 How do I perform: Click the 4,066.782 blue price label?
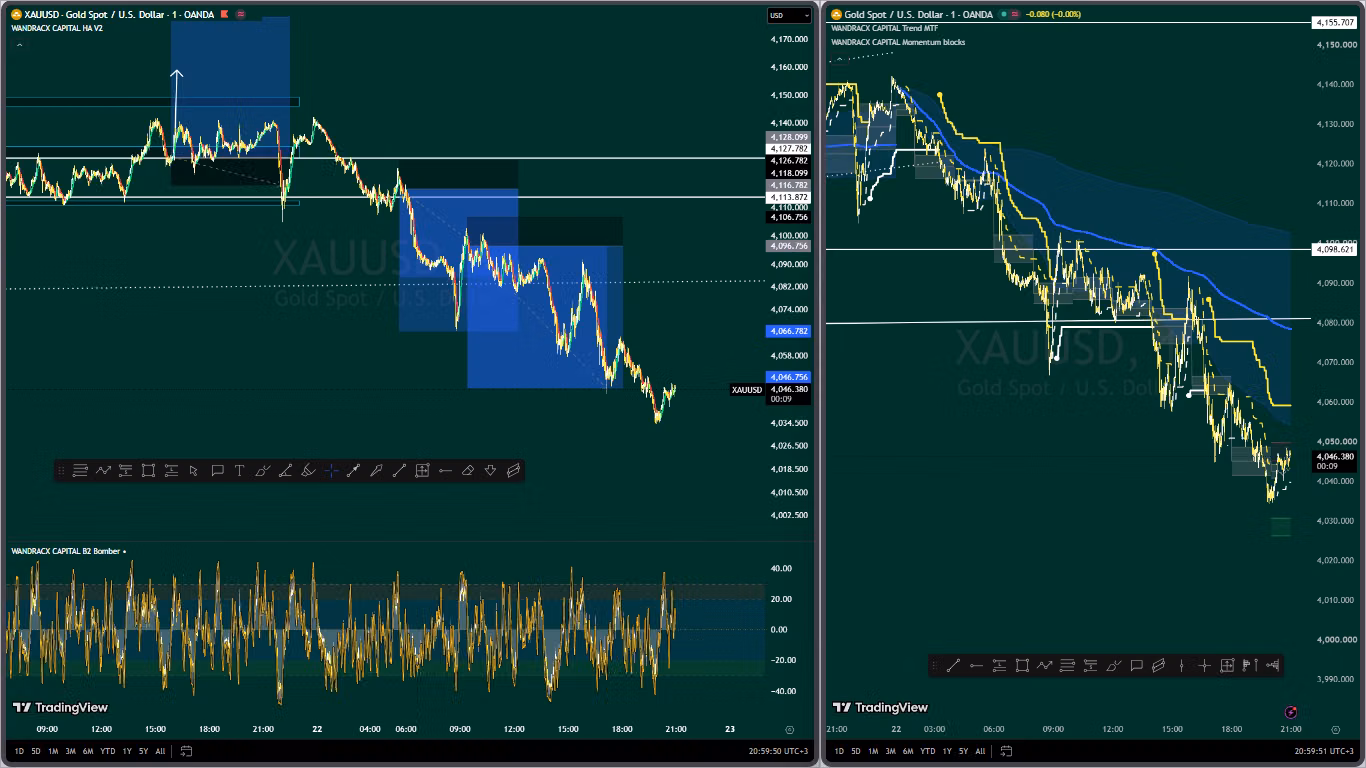click(x=788, y=331)
